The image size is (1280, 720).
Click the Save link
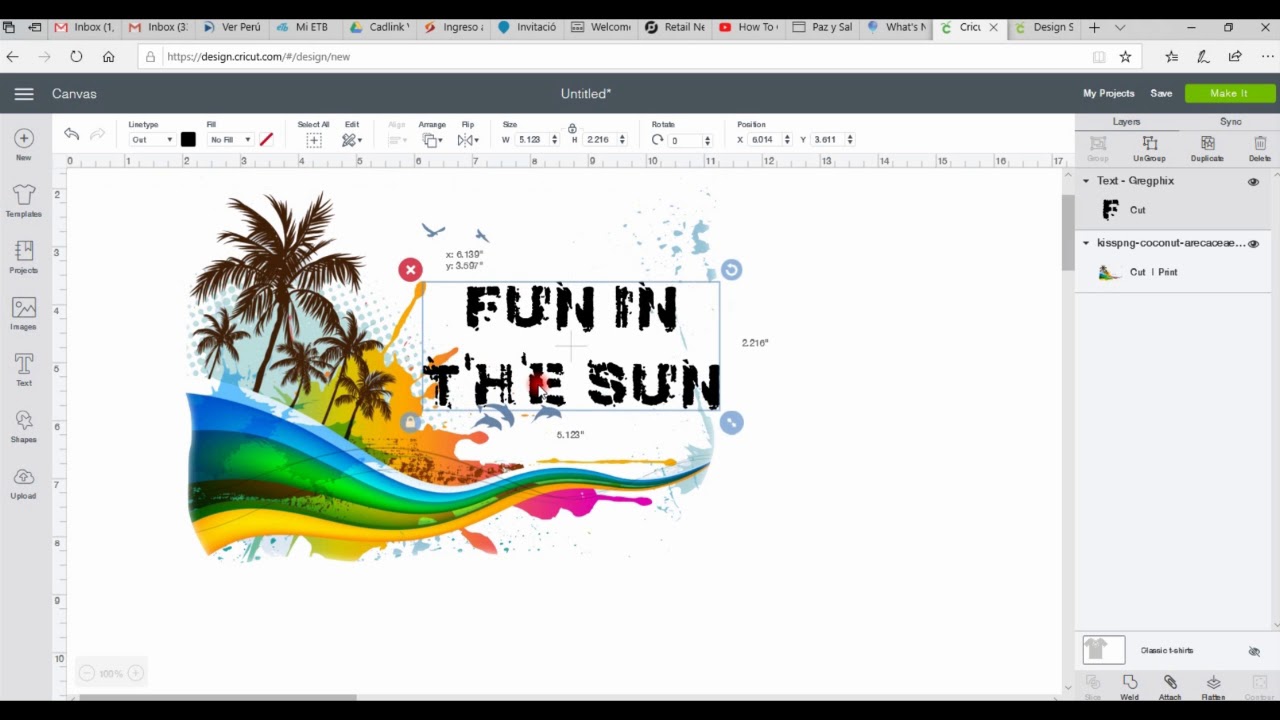1161,93
